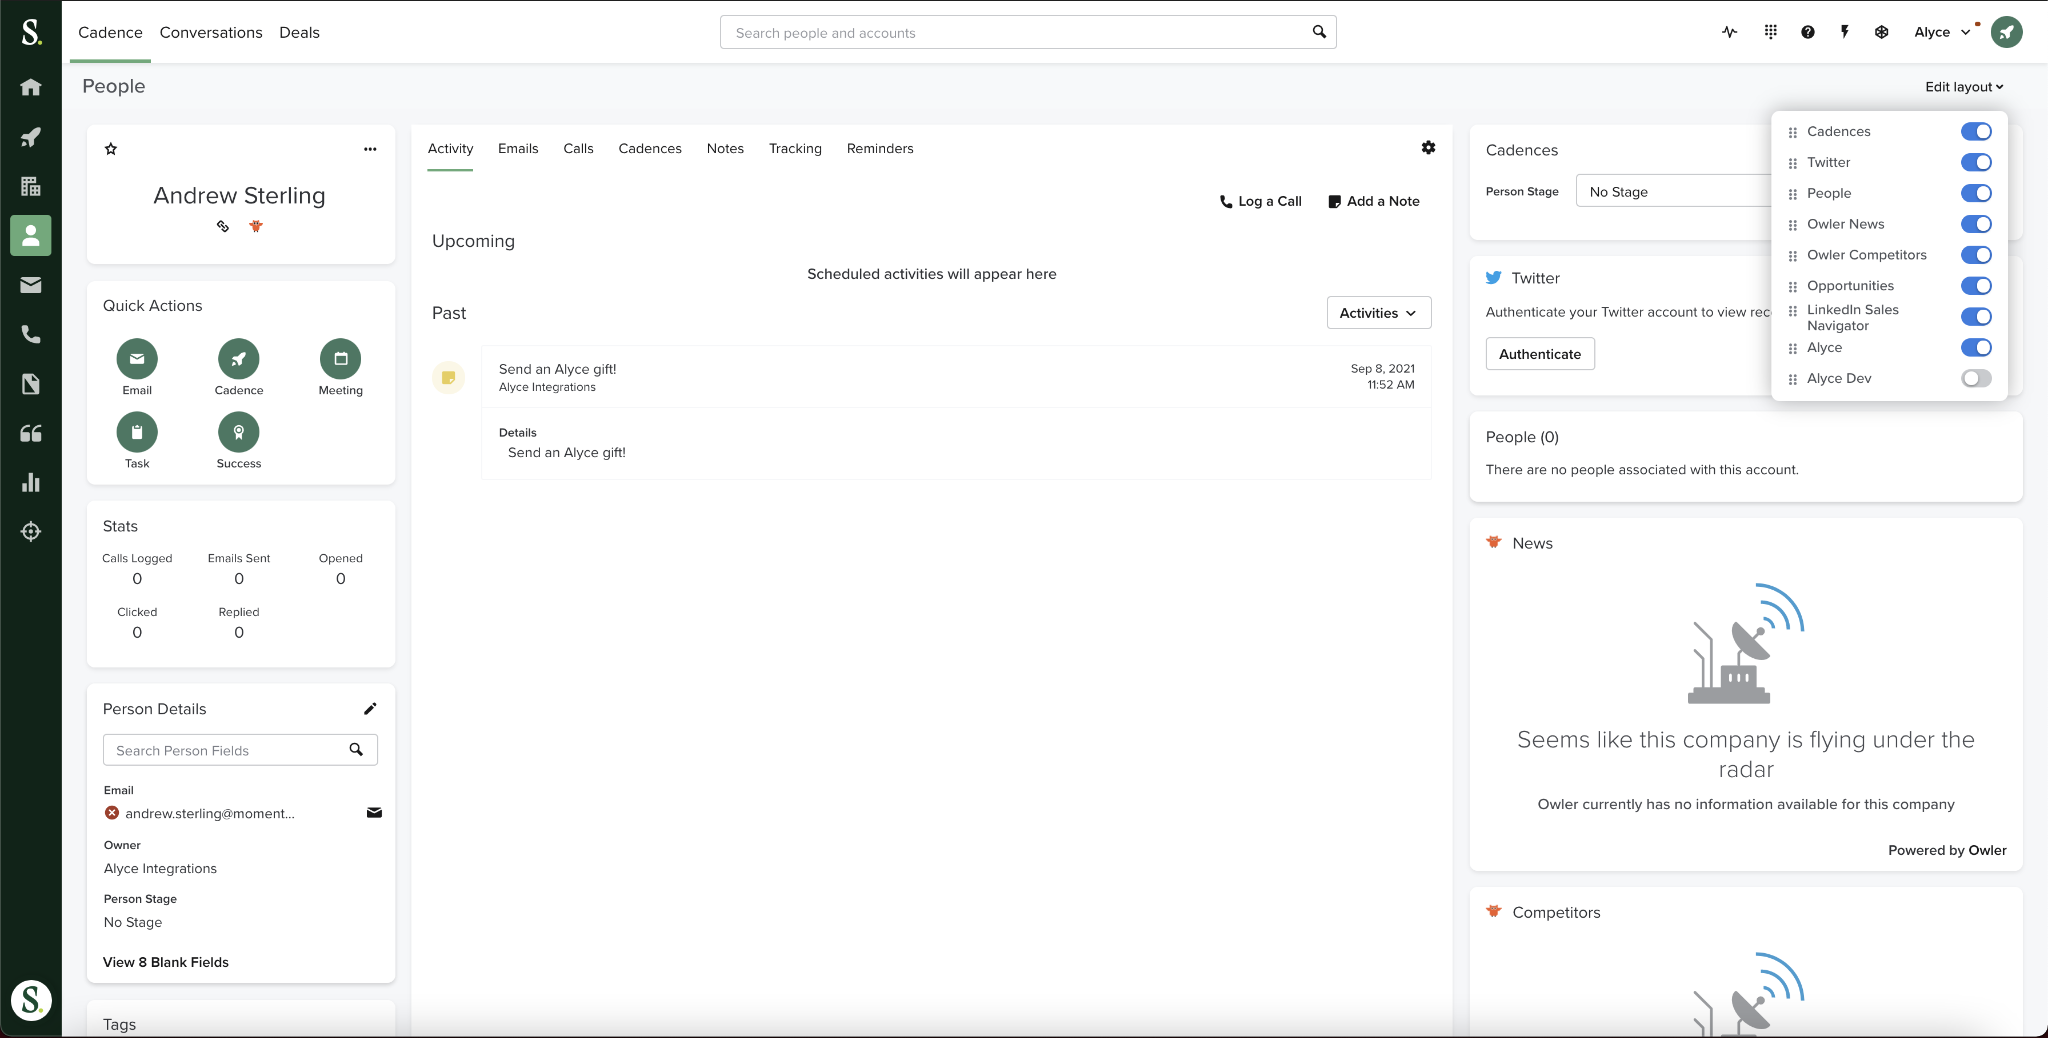
Task: Open the Templates document icon in sidebar
Action: 31,384
